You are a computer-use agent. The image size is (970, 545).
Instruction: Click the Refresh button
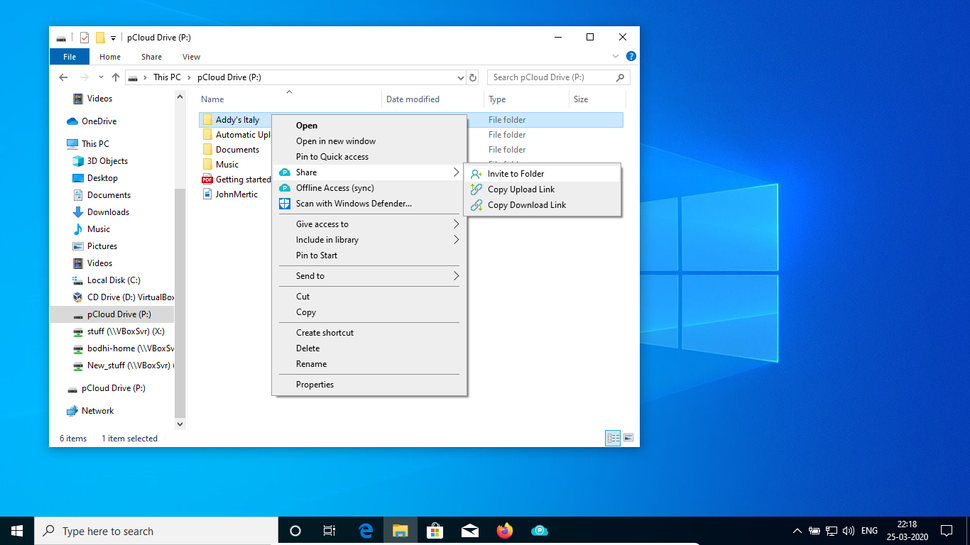click(473, 77)
